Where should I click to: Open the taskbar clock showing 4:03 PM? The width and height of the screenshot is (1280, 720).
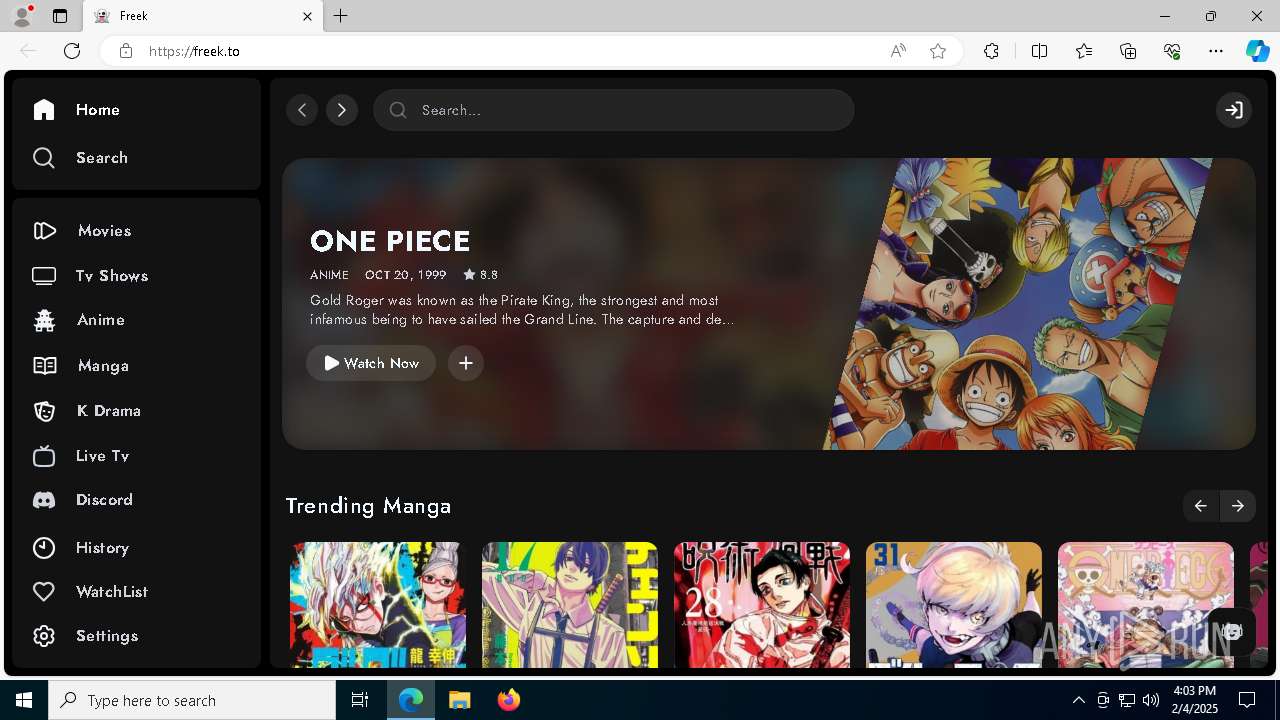pos(1194,700)
